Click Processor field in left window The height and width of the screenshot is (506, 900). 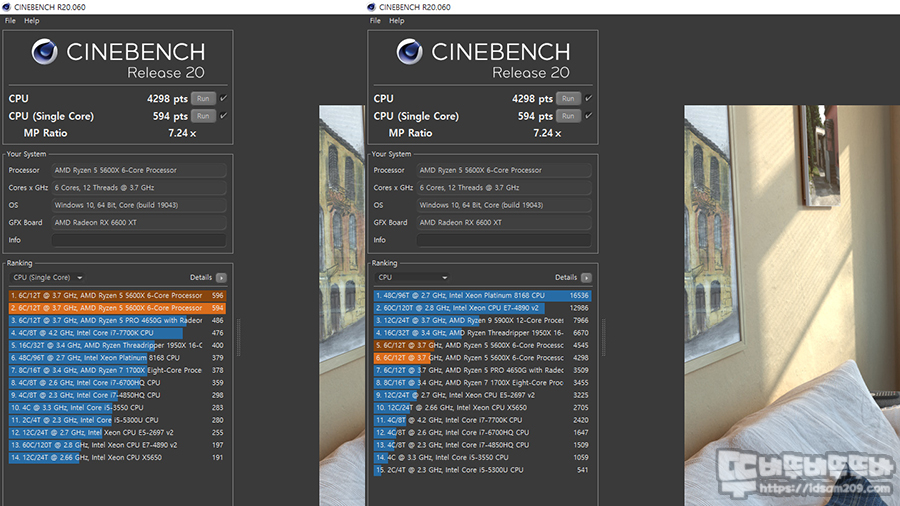(139, 170)
